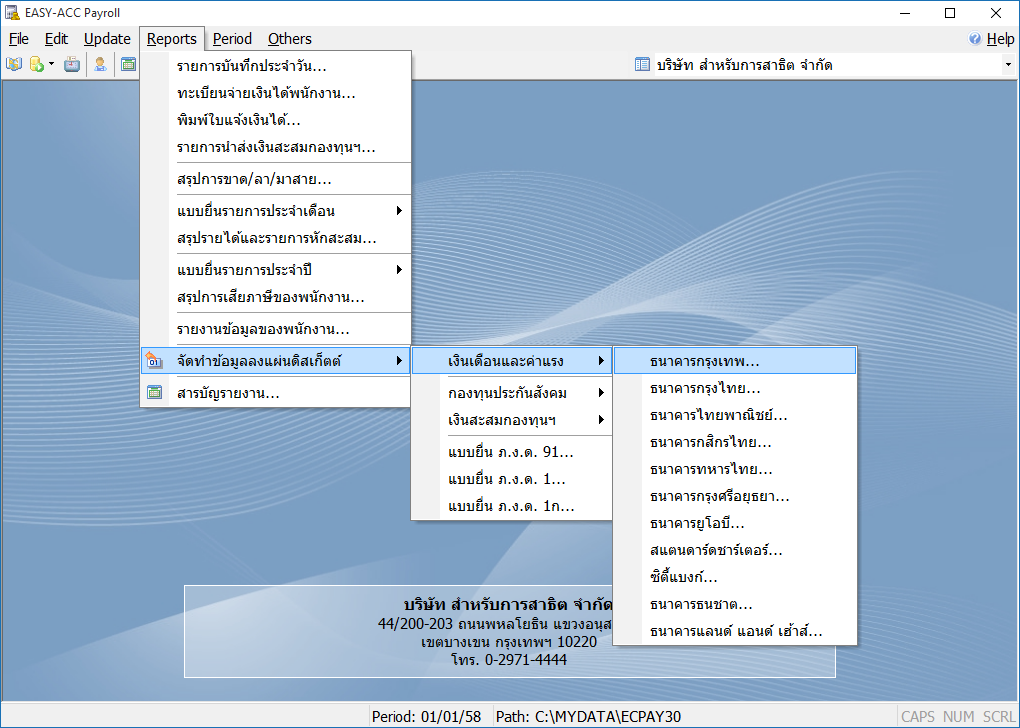Choose ธนาคารกสิกรไทย bank option
The height and width of the screenshot is (728, 1020).
pyautogui.click(x=710, y=442)
